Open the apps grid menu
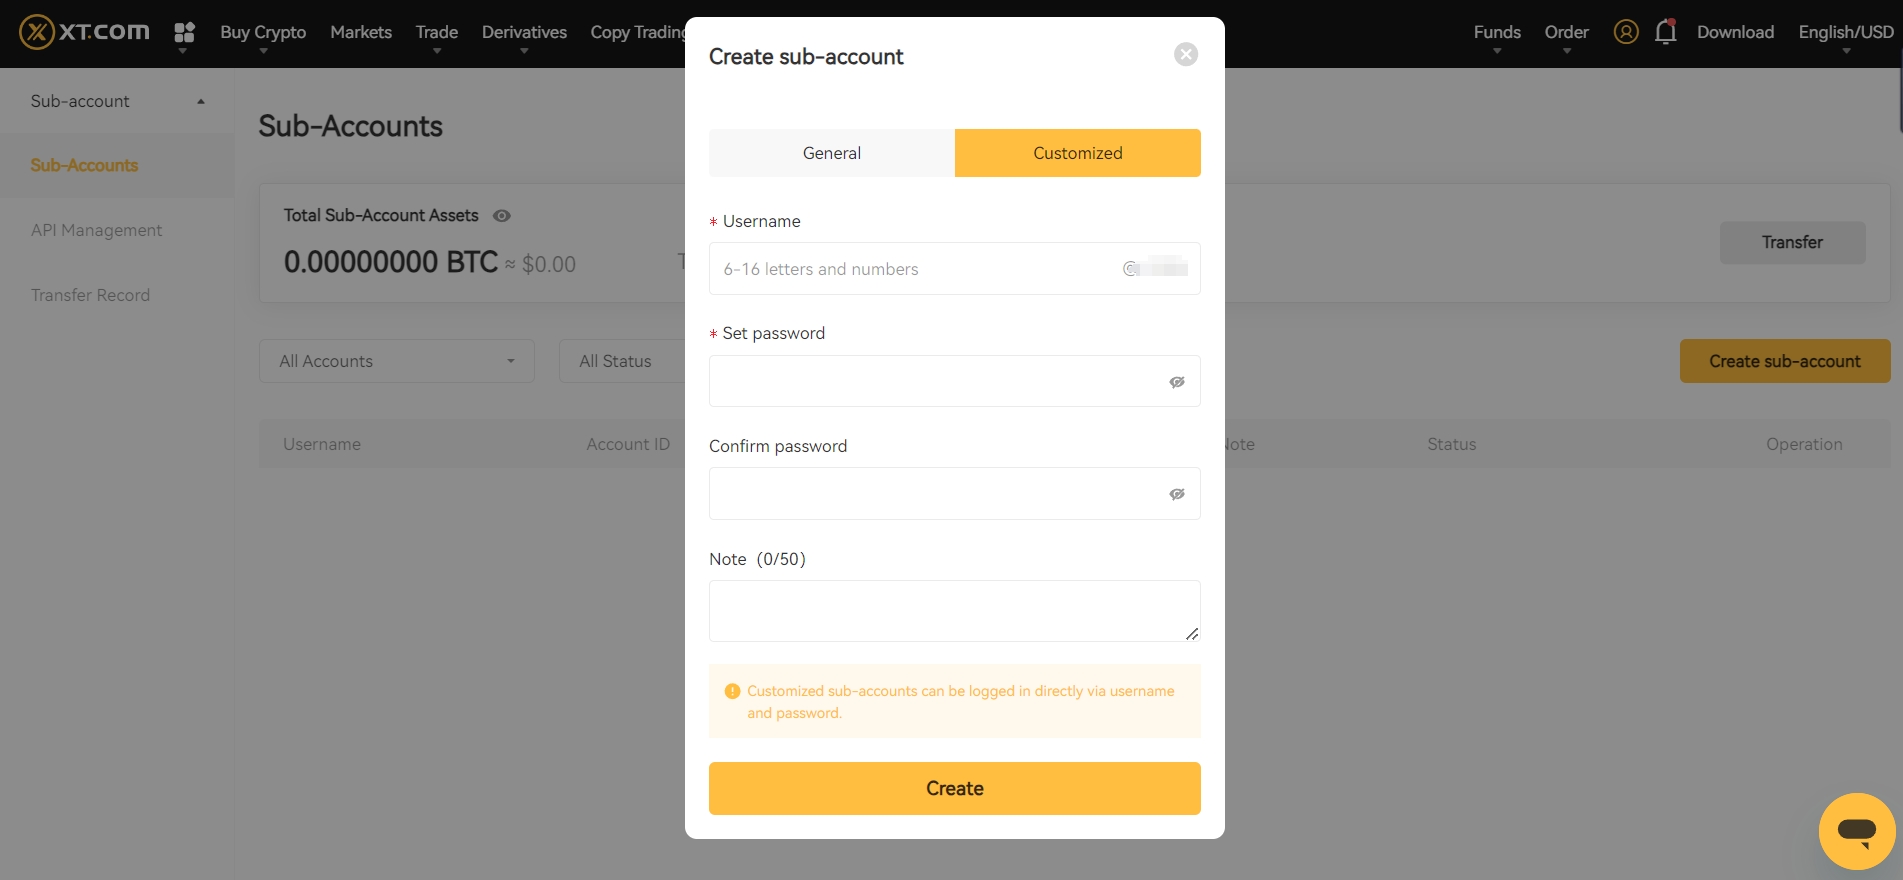The image size is (1903, 880). (x=184, y=33)
